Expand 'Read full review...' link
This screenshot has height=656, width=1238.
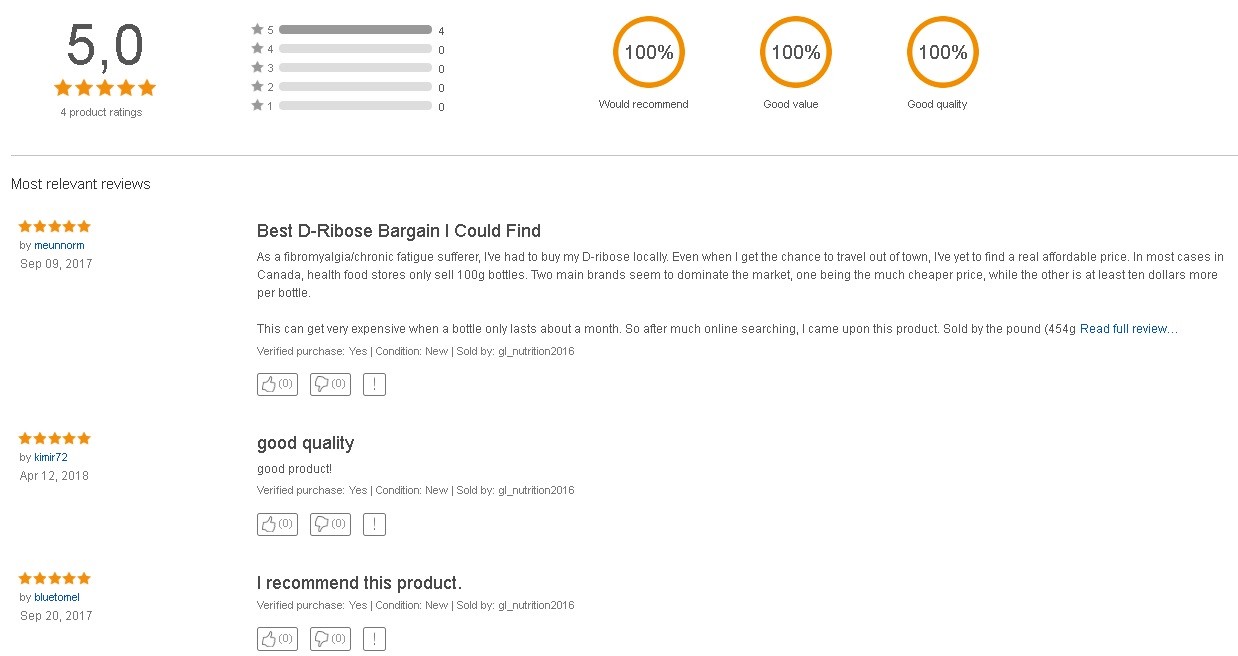pos(1128,329)
